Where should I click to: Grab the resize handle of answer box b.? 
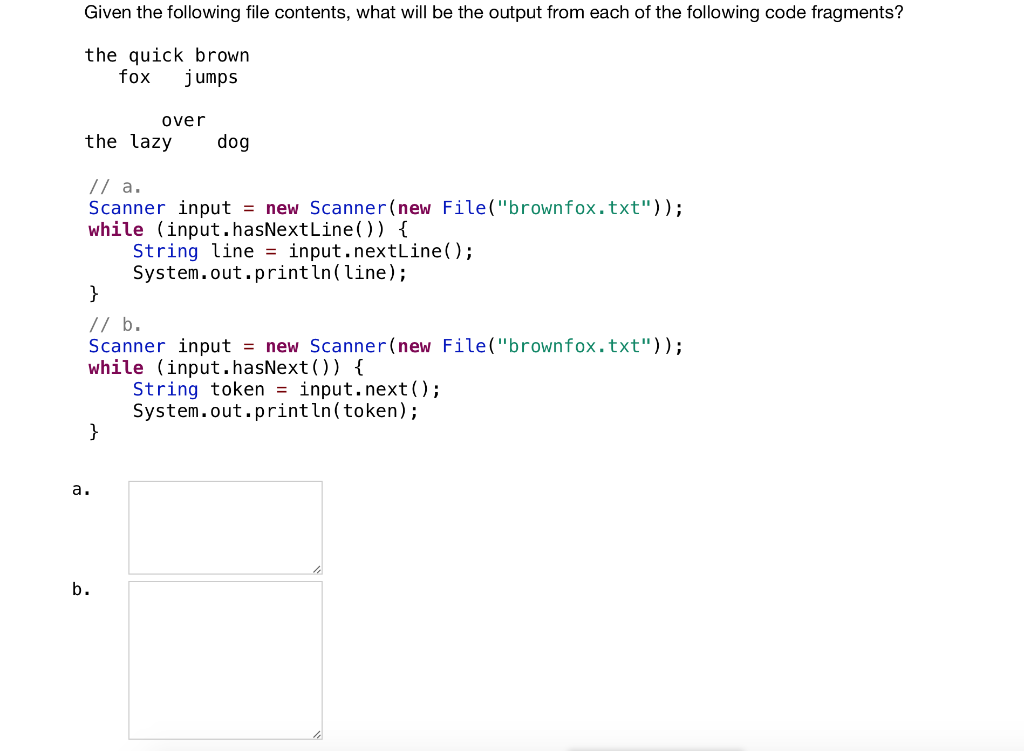pos(317,735)
